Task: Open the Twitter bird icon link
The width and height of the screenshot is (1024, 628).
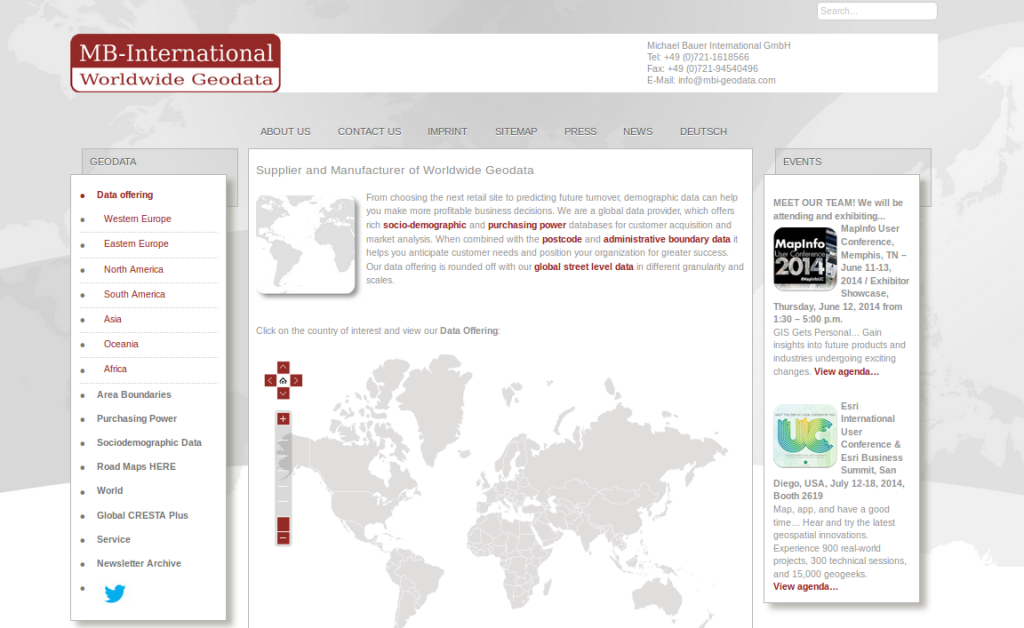Action: coord(114,593)
